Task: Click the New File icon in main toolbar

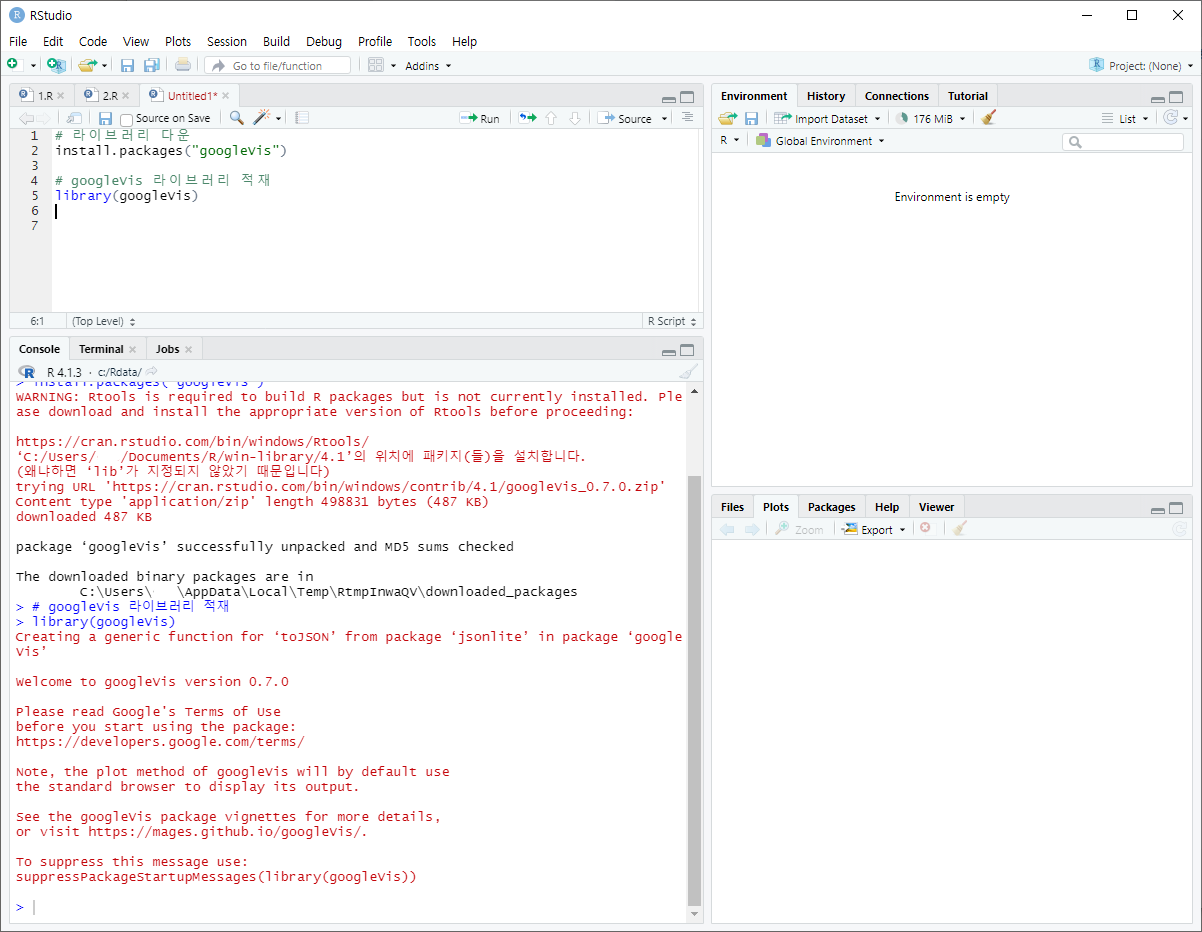Action: pos(14,65)
